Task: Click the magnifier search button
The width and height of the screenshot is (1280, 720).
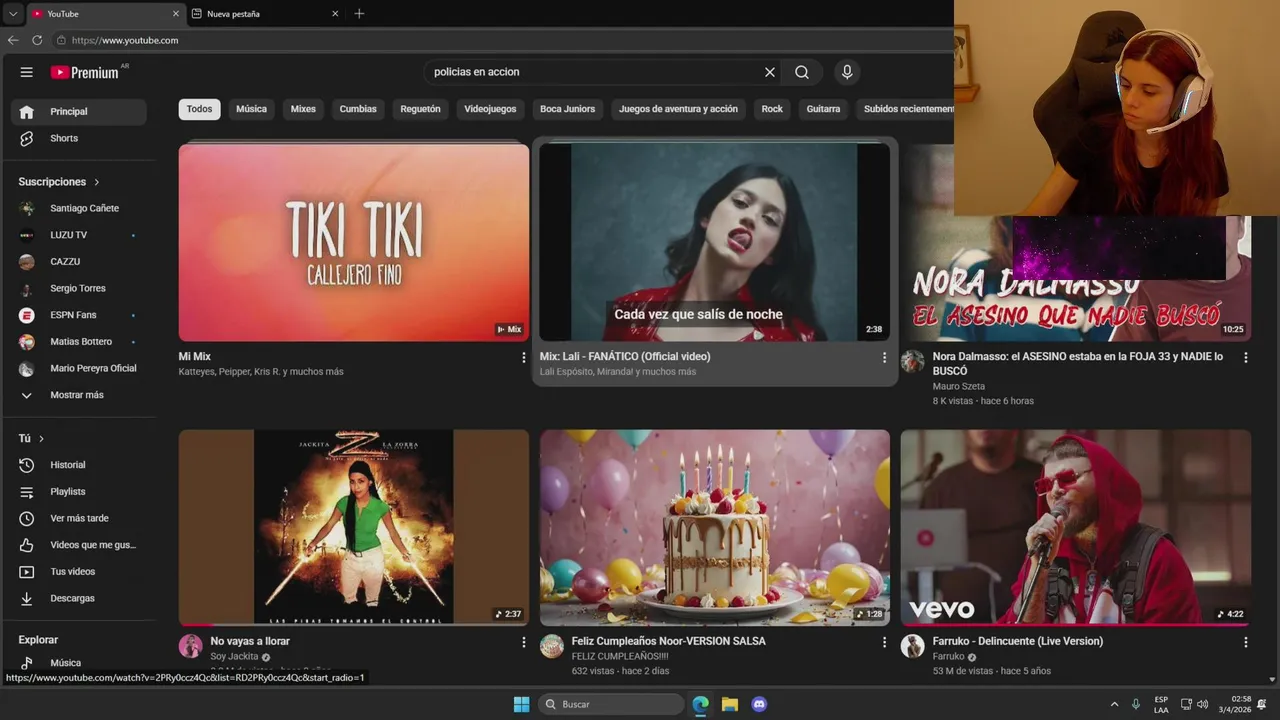Action: point(802,72)
